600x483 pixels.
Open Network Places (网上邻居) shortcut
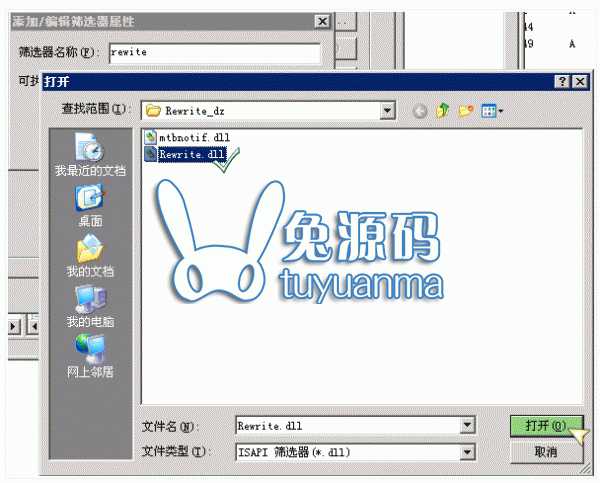(90, 356)
